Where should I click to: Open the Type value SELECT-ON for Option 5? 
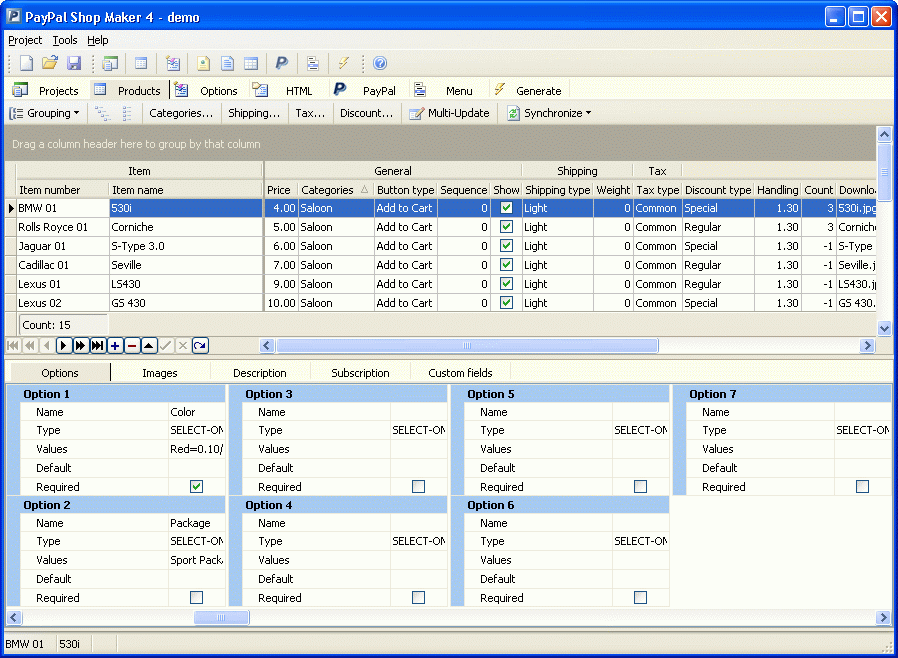(x=640, y=430)
